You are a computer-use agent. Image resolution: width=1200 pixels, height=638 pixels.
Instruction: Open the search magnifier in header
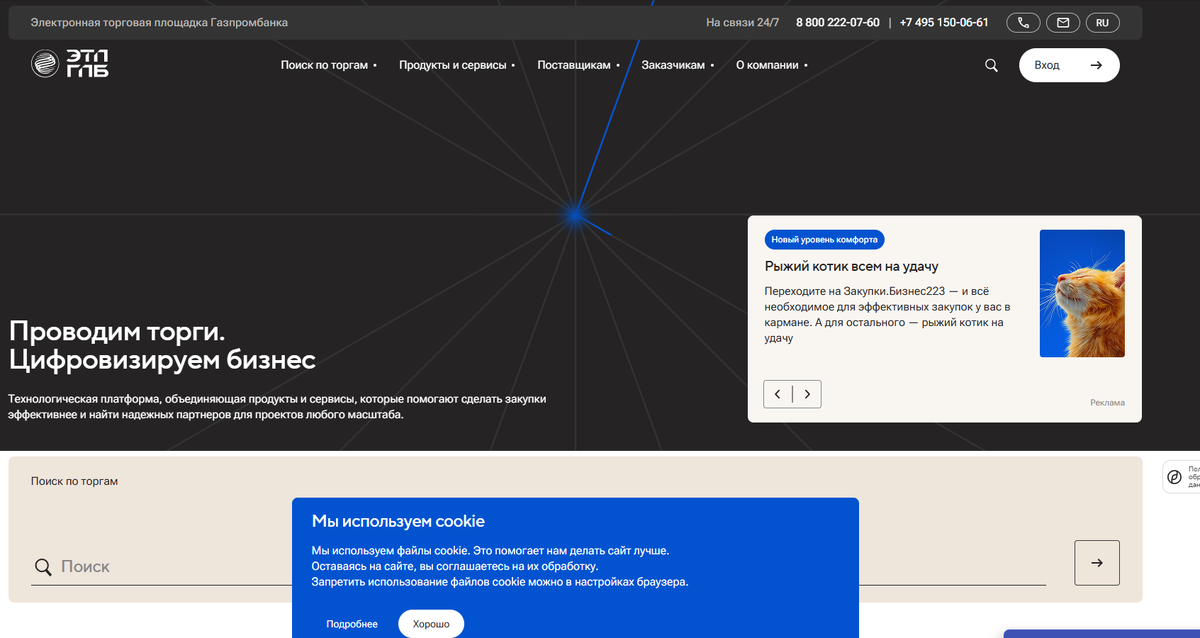tap(991, 65)
